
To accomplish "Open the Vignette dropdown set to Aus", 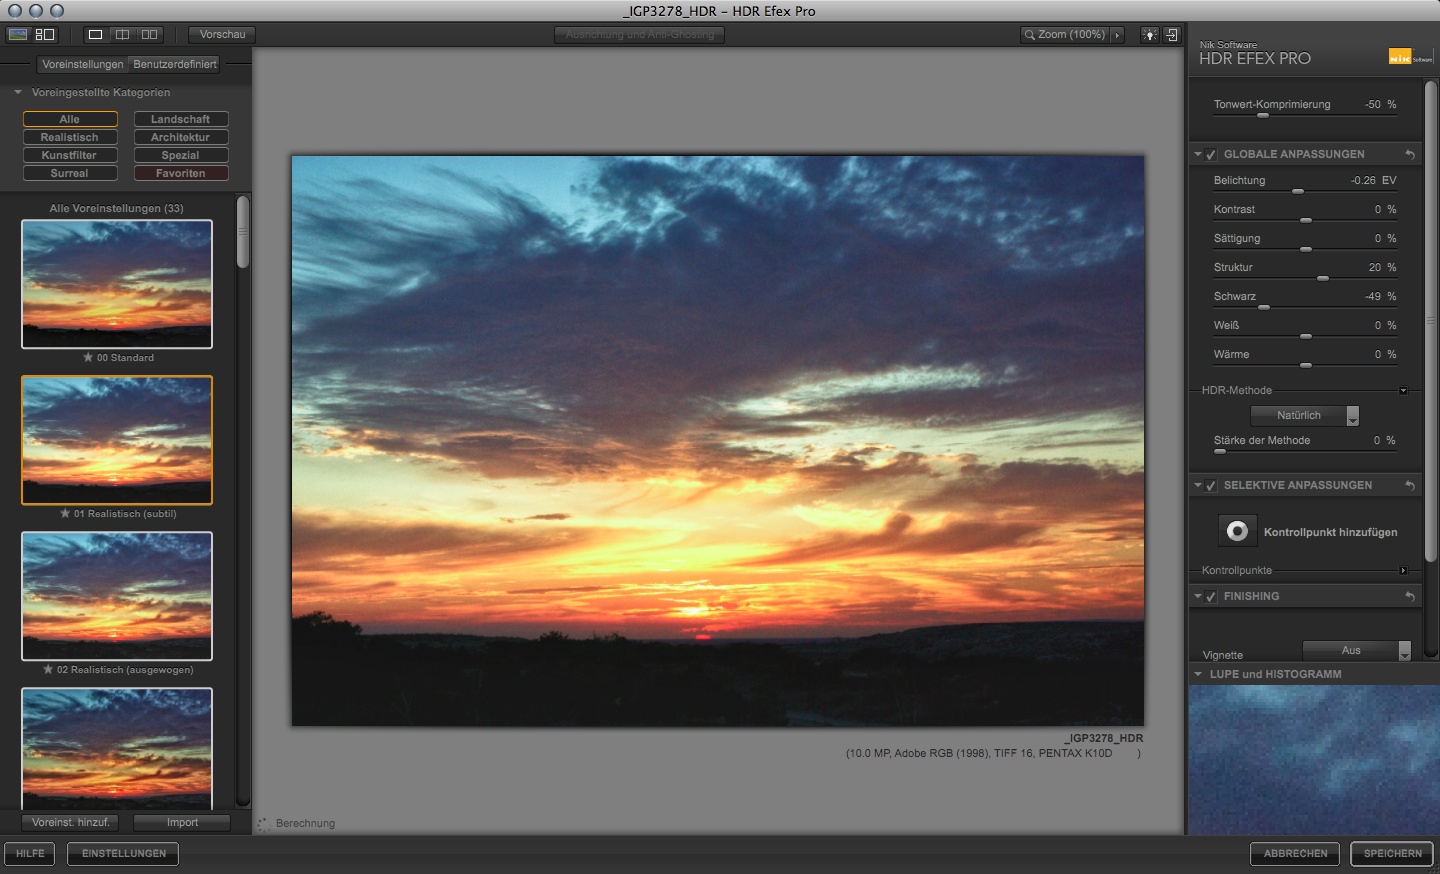I will pos(1357,651).
